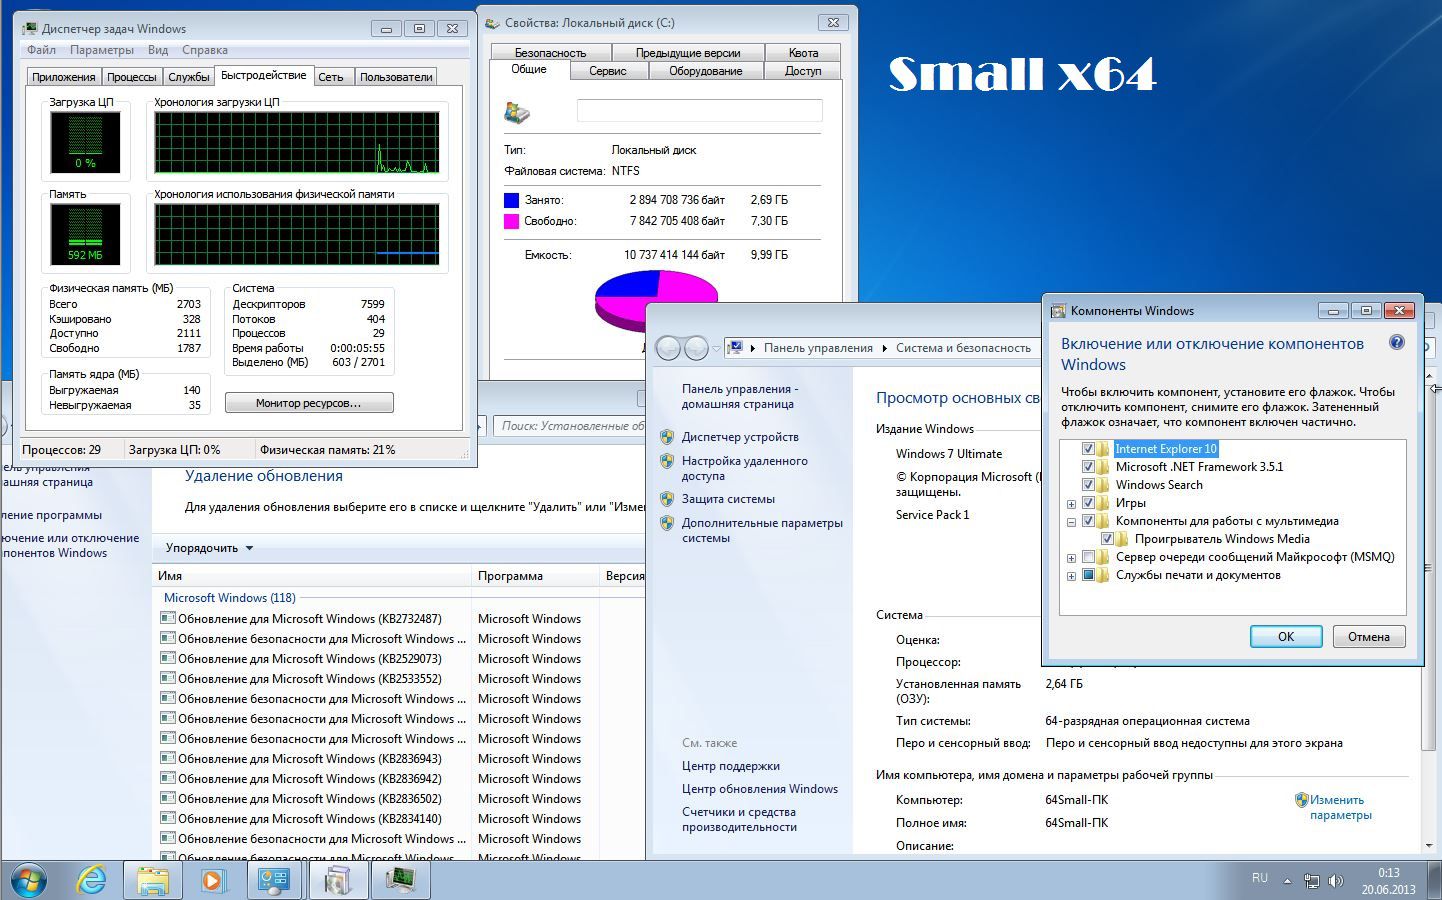1442x900 pixels.
Task: Expand the MSMQ server tree node
Action: click(x=1071, y=558)
